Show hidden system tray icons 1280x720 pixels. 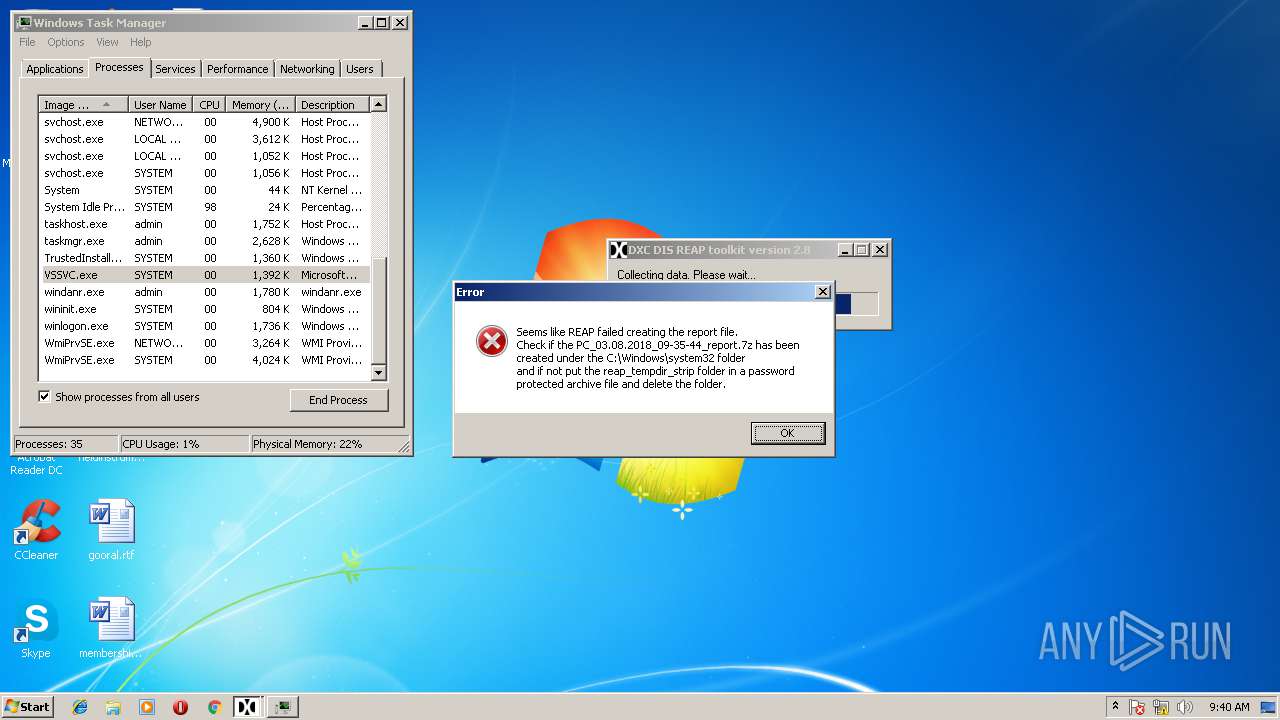coord(1115,706)
